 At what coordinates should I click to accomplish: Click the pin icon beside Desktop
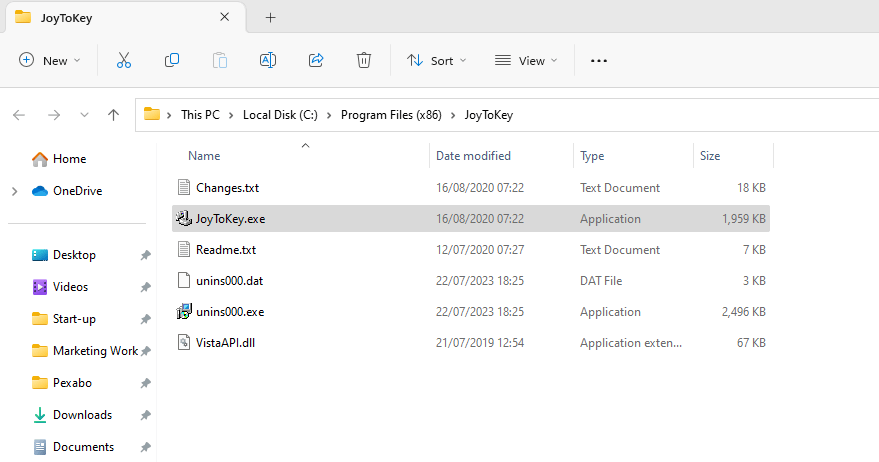pos(146,255)
